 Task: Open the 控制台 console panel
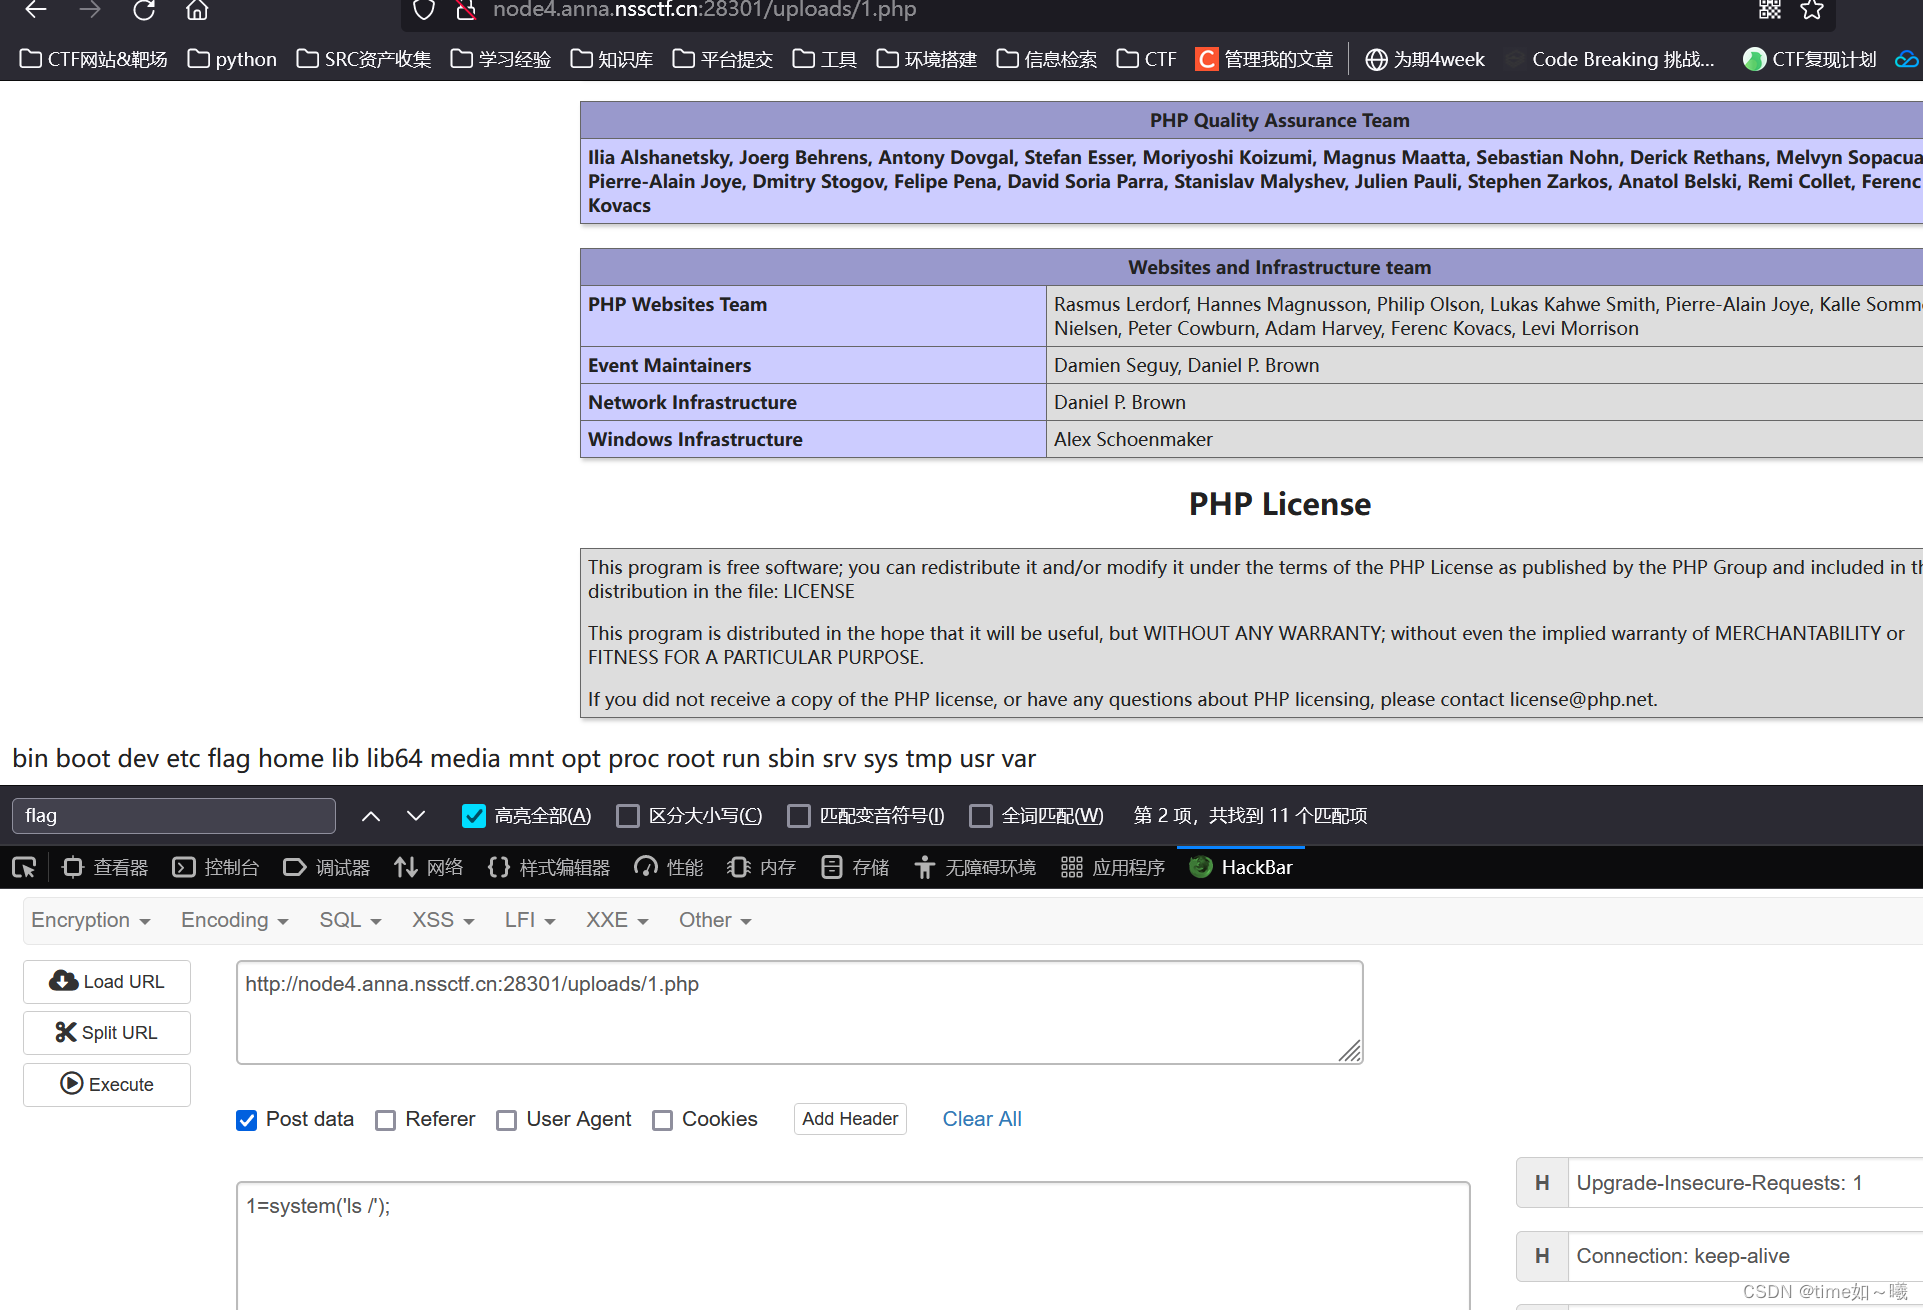tap(216, 867)
